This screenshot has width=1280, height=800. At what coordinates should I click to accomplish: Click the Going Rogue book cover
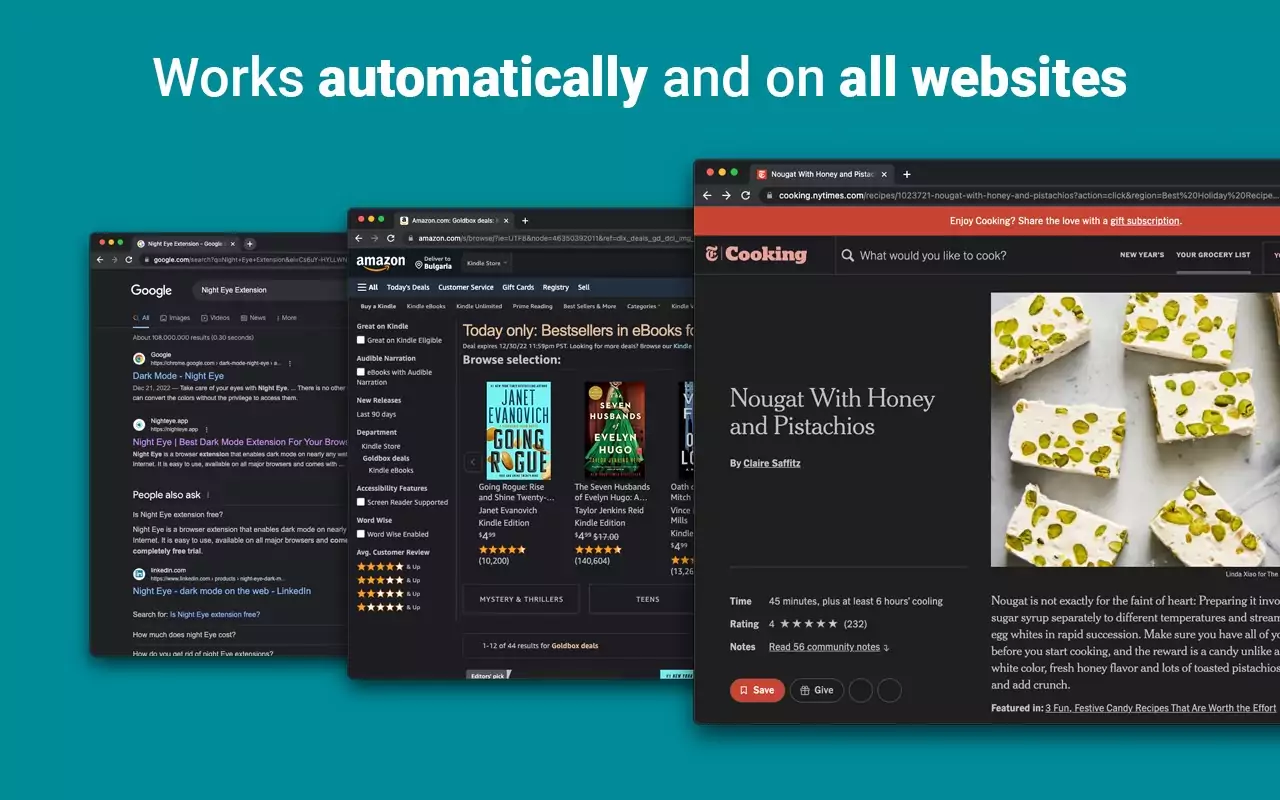click(x=518, y=430)
